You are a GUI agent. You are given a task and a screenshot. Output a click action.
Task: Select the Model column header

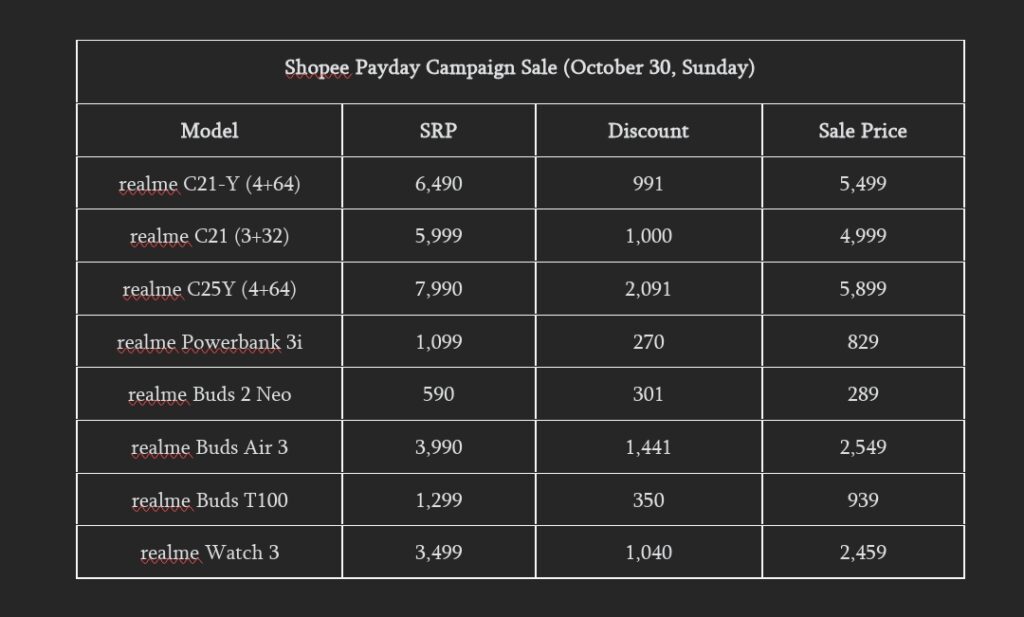tap(210, 131)
